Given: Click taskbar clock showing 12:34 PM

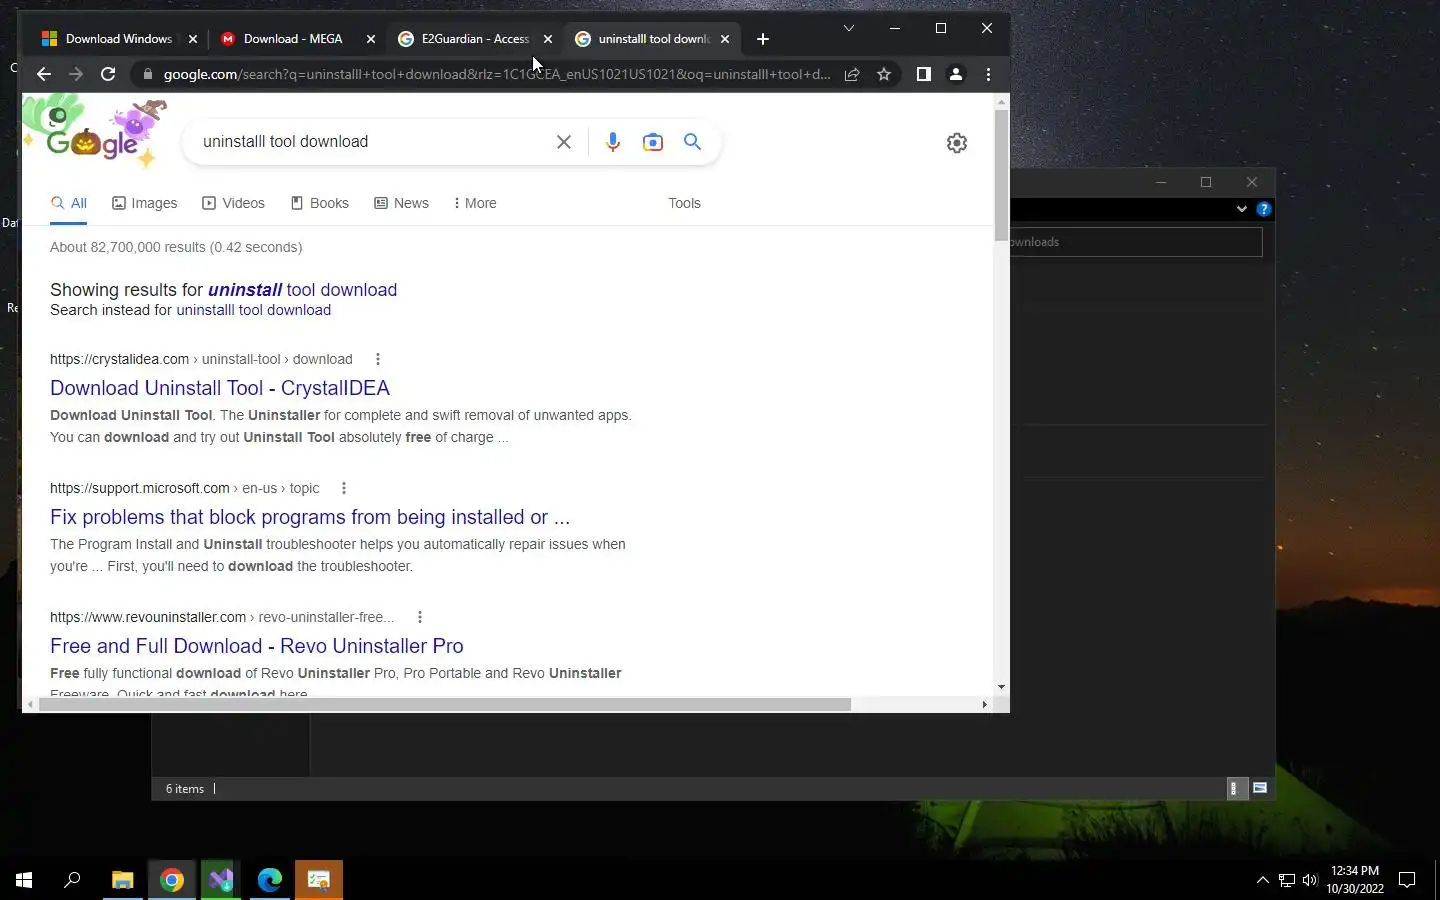Looking at the screenshot, I should tap(1355, 880).
